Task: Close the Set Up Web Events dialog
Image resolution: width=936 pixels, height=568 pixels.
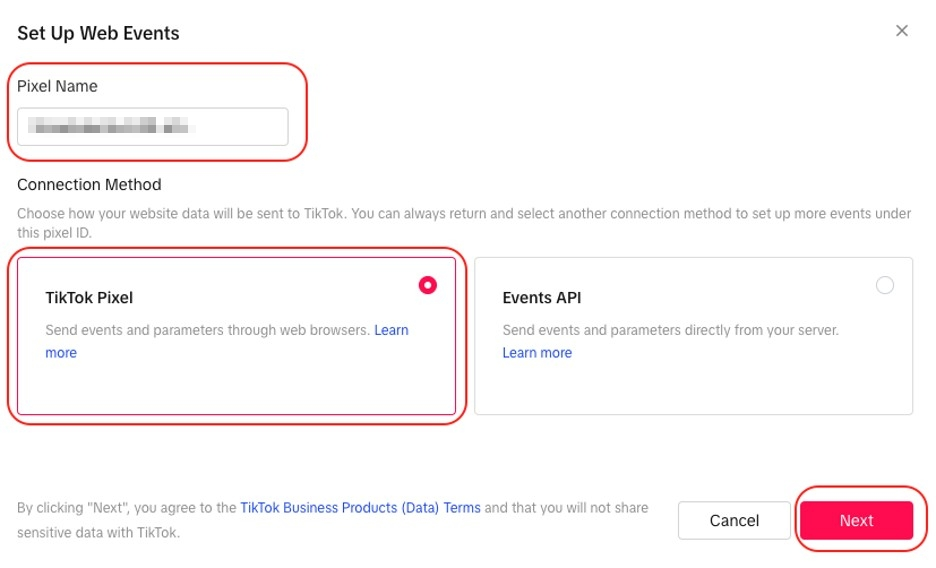Action: [x=901, y=30]
